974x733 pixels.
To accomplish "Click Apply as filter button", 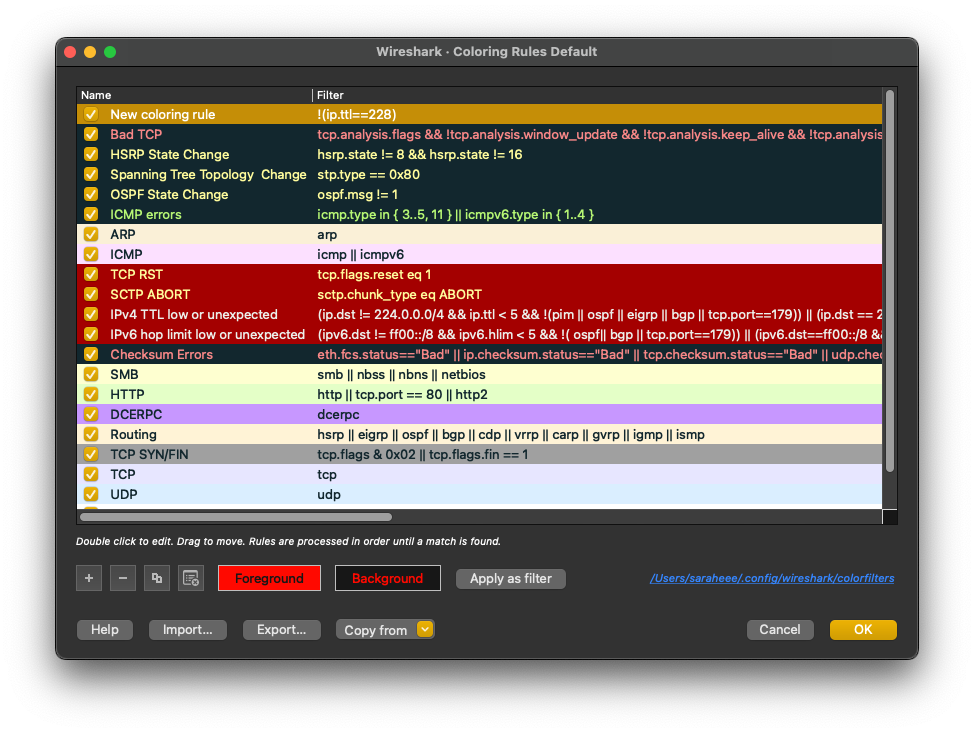I will 511,578.
